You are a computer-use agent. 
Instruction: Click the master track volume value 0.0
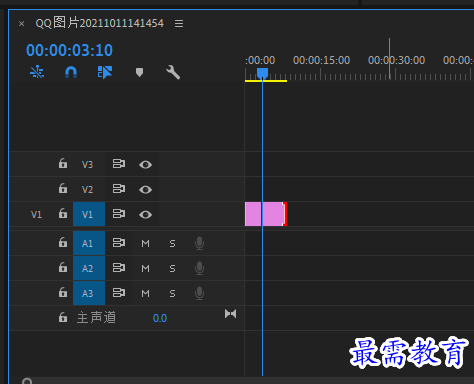click(160, 318)
